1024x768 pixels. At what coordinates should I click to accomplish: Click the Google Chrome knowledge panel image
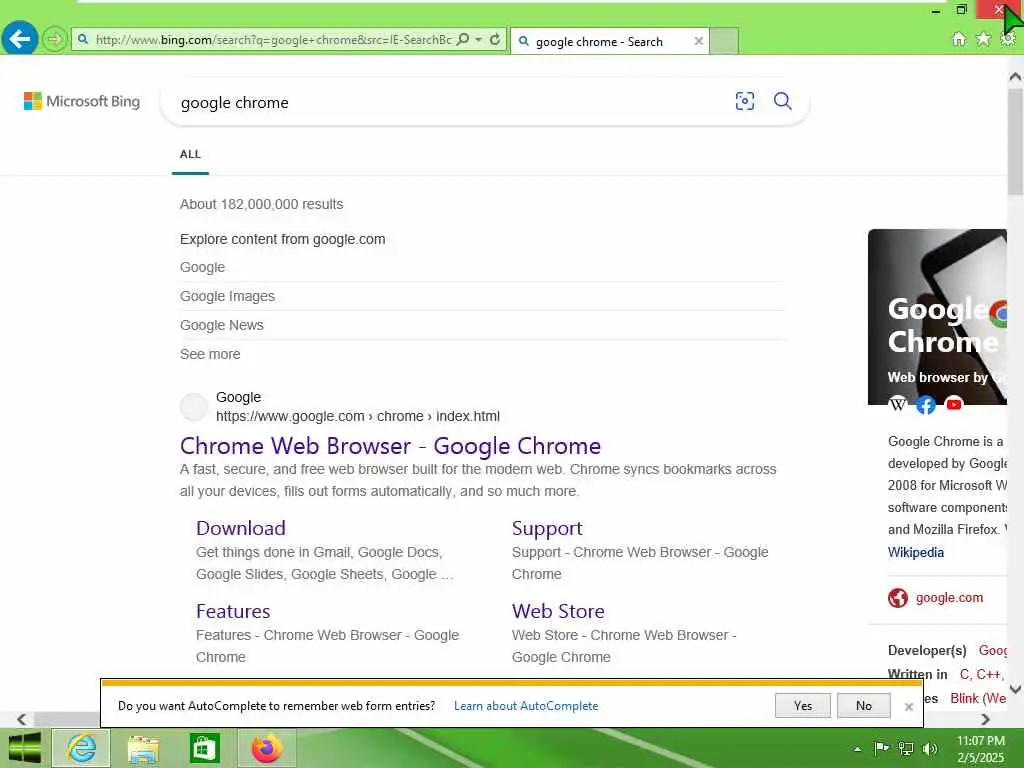tap(937, 317)
